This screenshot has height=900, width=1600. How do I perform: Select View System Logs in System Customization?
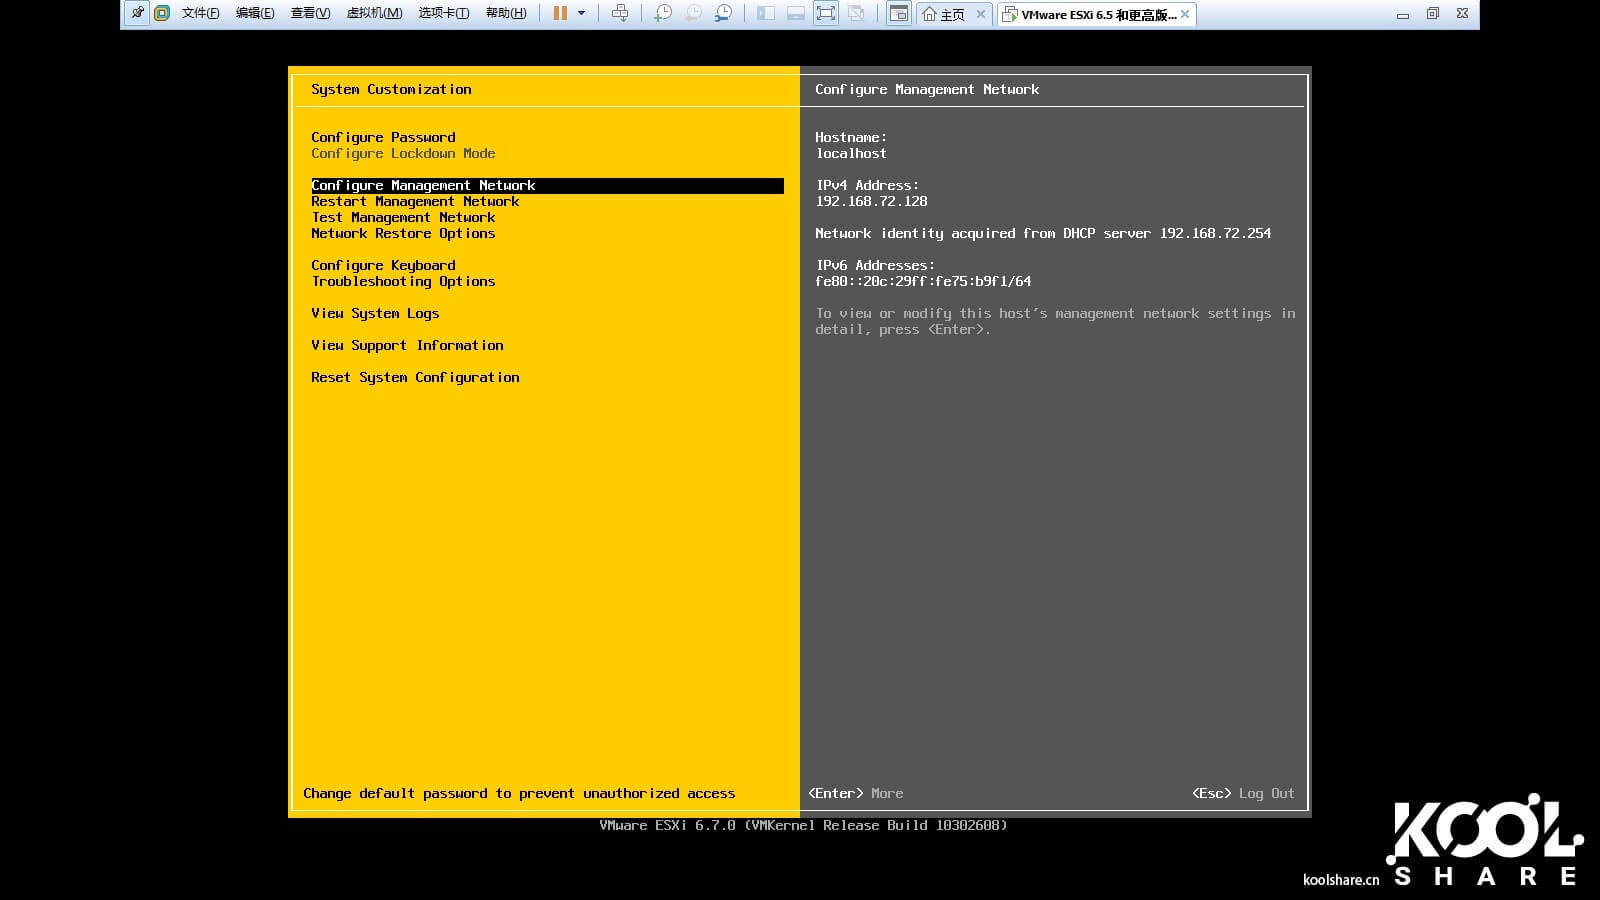click(375, 313)
